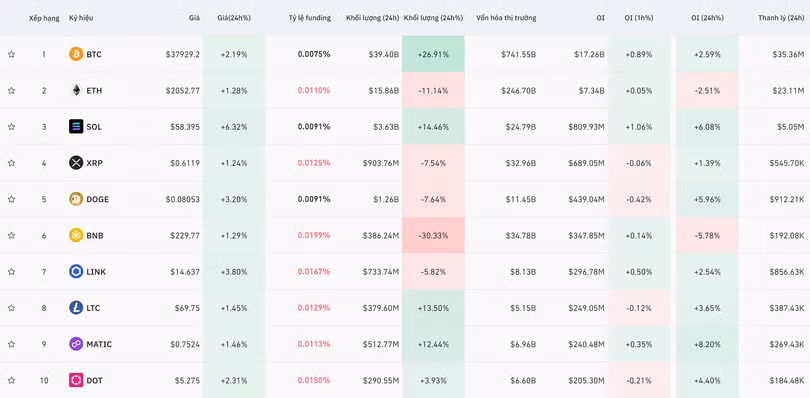Open the DOT symbol link
Viewport: 810px width, 398px height.
click(95, 380)
